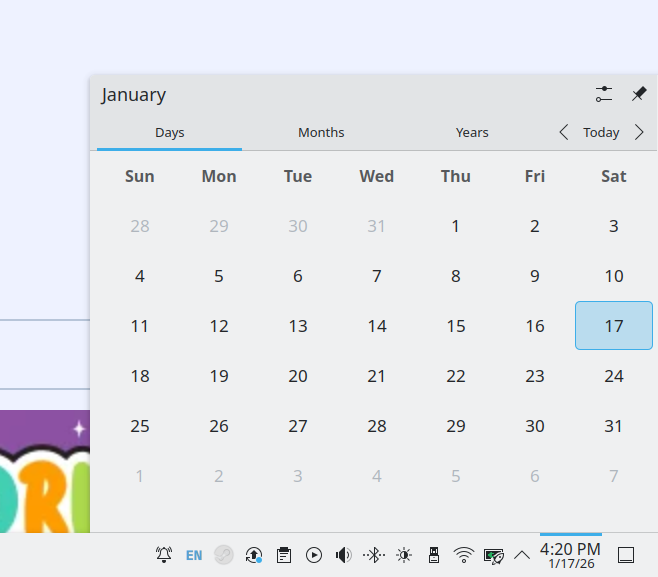Choose day 12 in the grid
Image resolution: width=658 pixels, height=577 pixels.
coord(219,326)
